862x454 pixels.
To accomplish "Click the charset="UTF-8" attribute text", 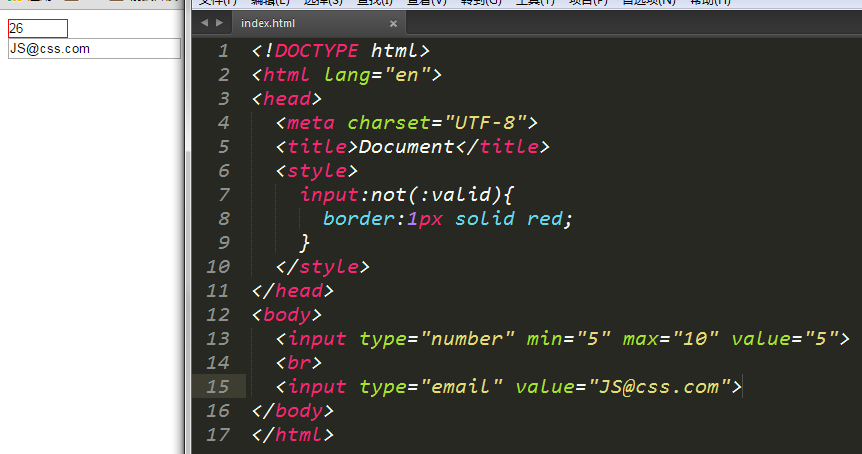I will 438,123.
